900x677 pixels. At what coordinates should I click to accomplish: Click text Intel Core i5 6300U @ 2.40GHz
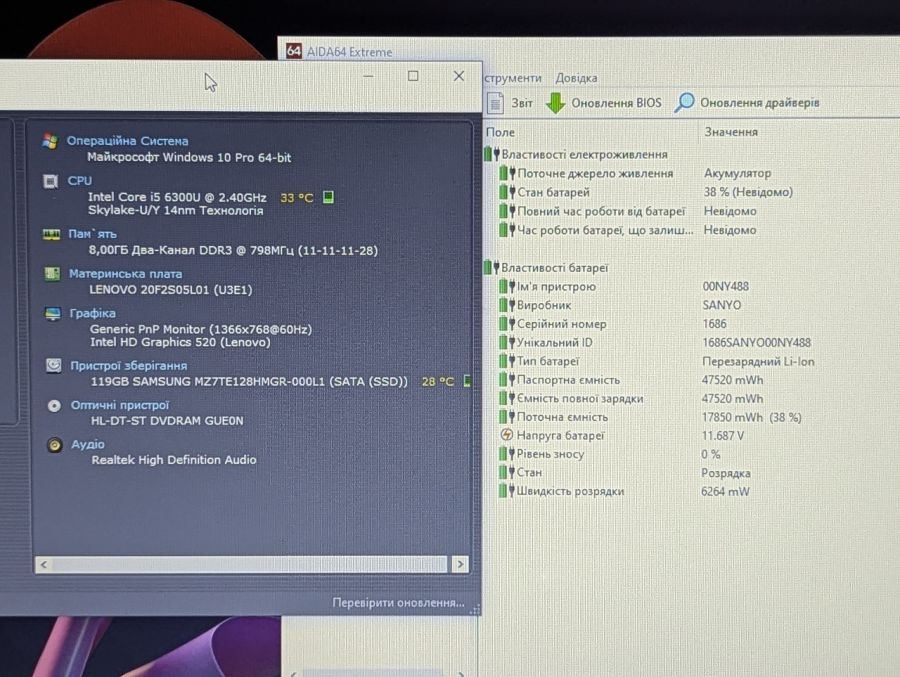click(x=177, y=198)
